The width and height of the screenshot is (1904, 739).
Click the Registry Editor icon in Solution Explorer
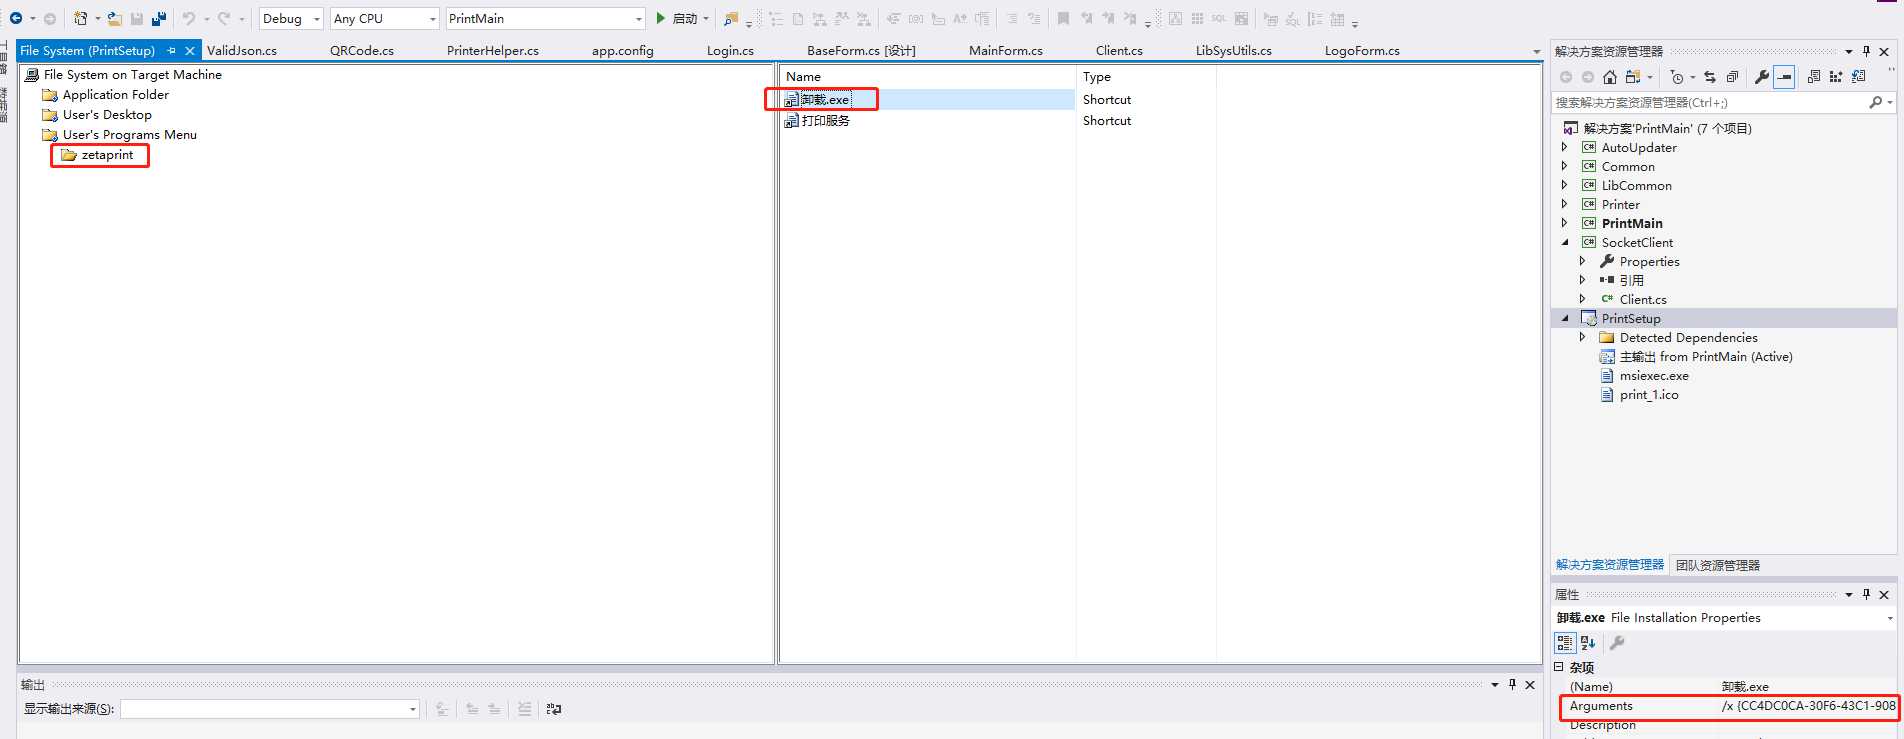(1836, 77)
